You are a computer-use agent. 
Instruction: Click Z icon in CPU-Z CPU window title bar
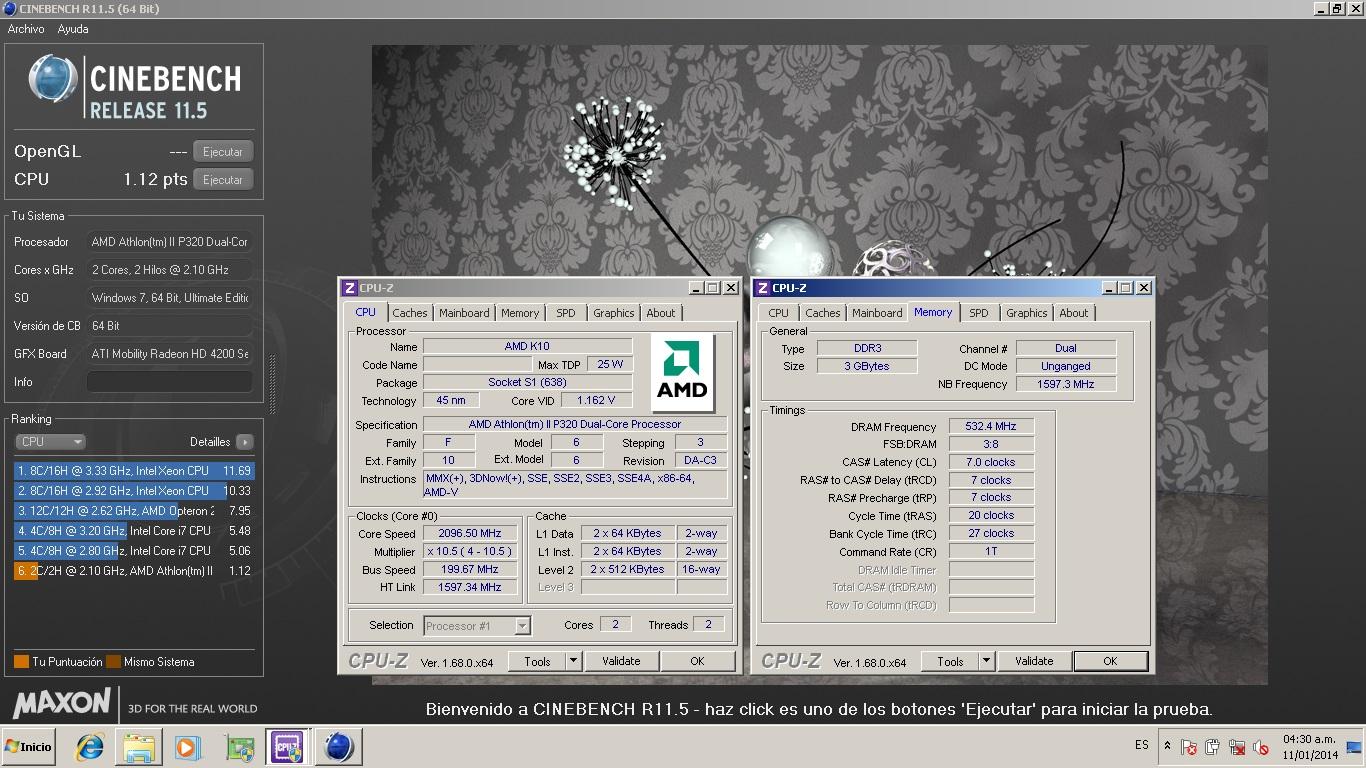tap(350, 288)
